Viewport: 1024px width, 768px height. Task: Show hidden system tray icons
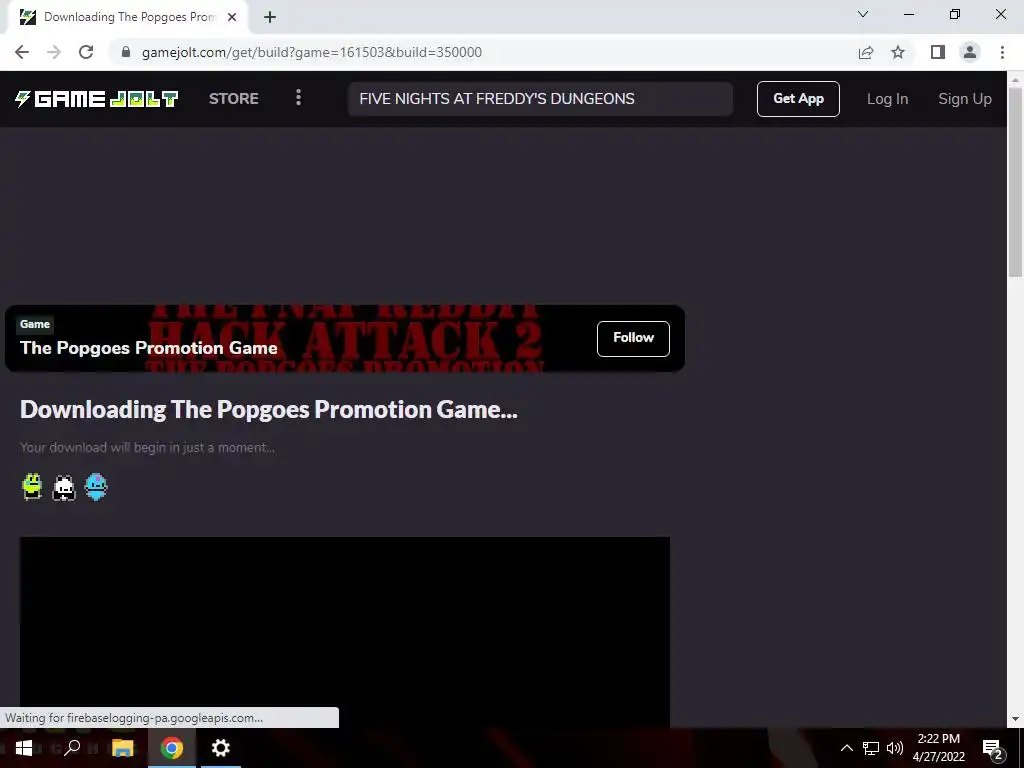coord(846,748)
